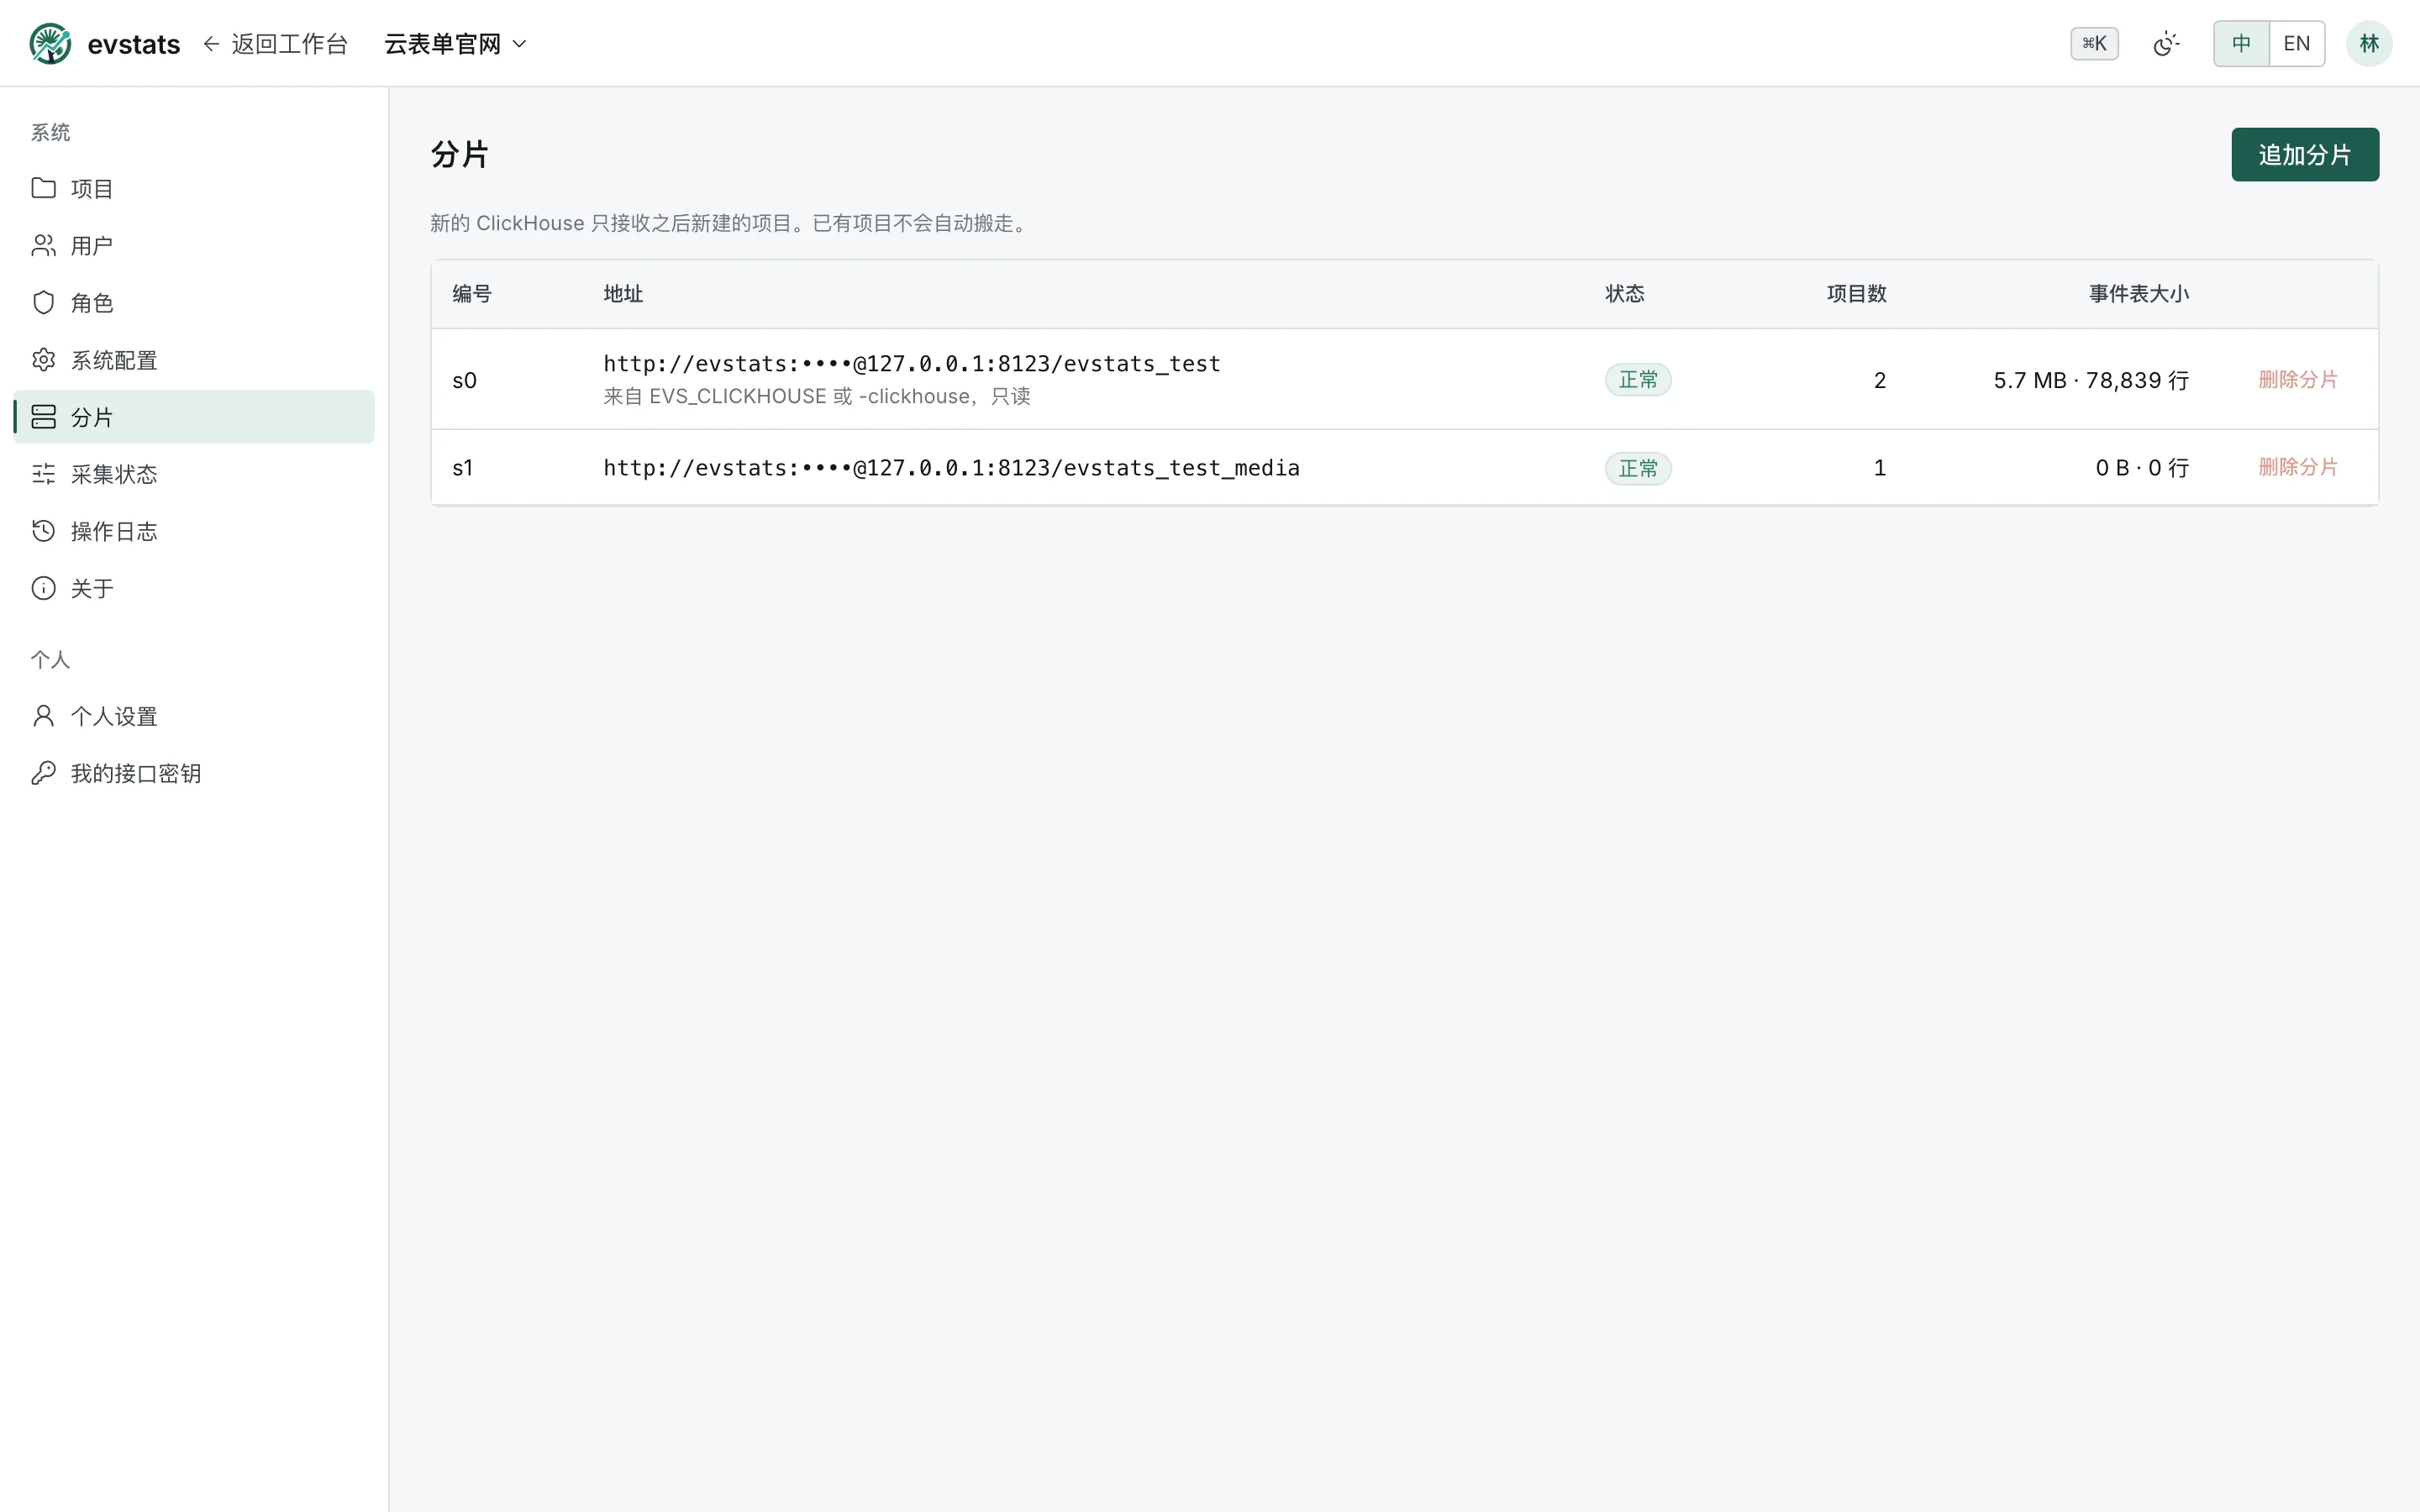Image resolution: width=2420 pixels, height=1512 pixels.
Task: Click the 0 B · 0 行 size cell
Action: (x=2141, y=467)
